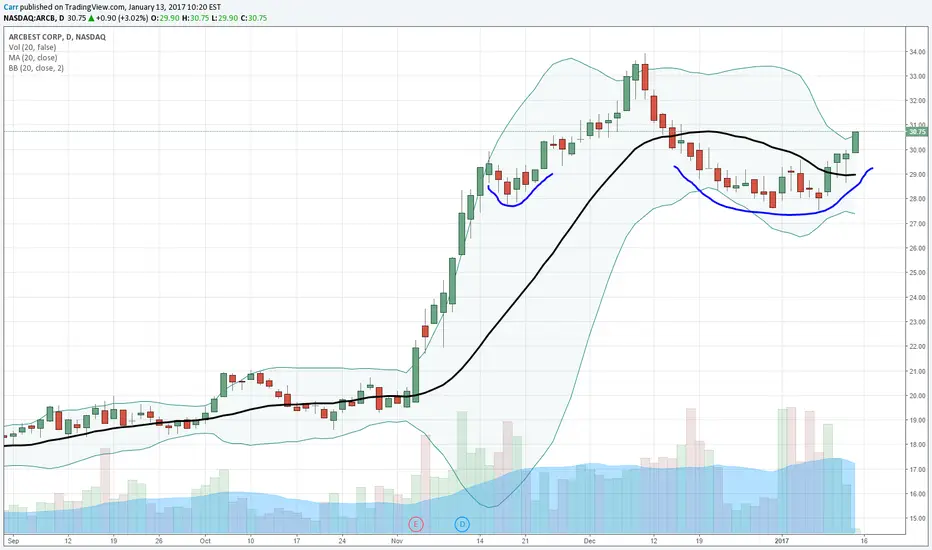Click the 15.00 price axis label
Viewport: 932px width, 550px height.
pos(917,518)
